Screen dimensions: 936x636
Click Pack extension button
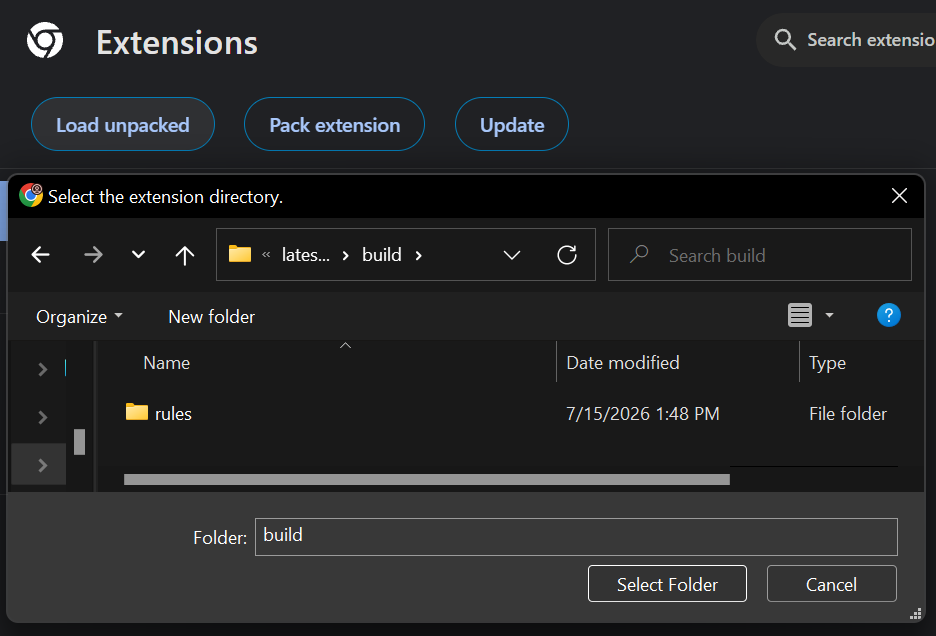click(x=334, y=124)
